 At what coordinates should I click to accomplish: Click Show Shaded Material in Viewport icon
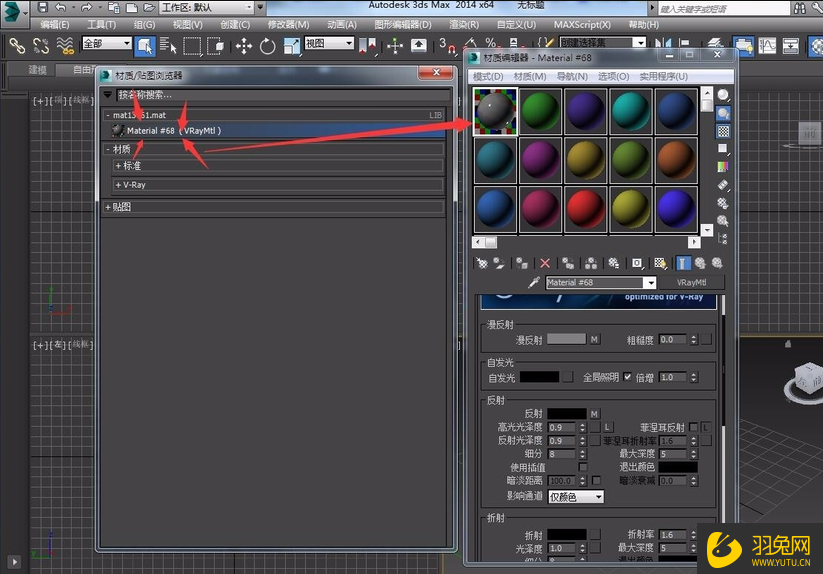coord(660,263)
